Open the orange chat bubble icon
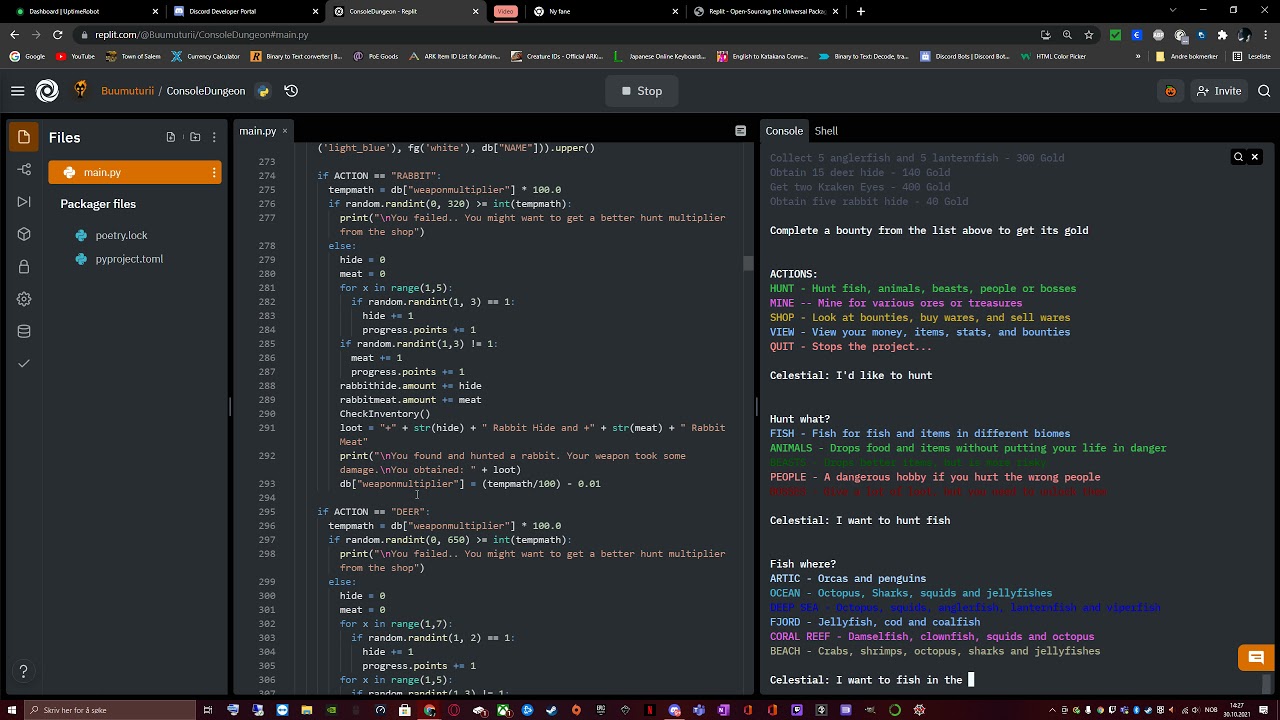This screenshot has width=1280, height=720. point(1256,658)
